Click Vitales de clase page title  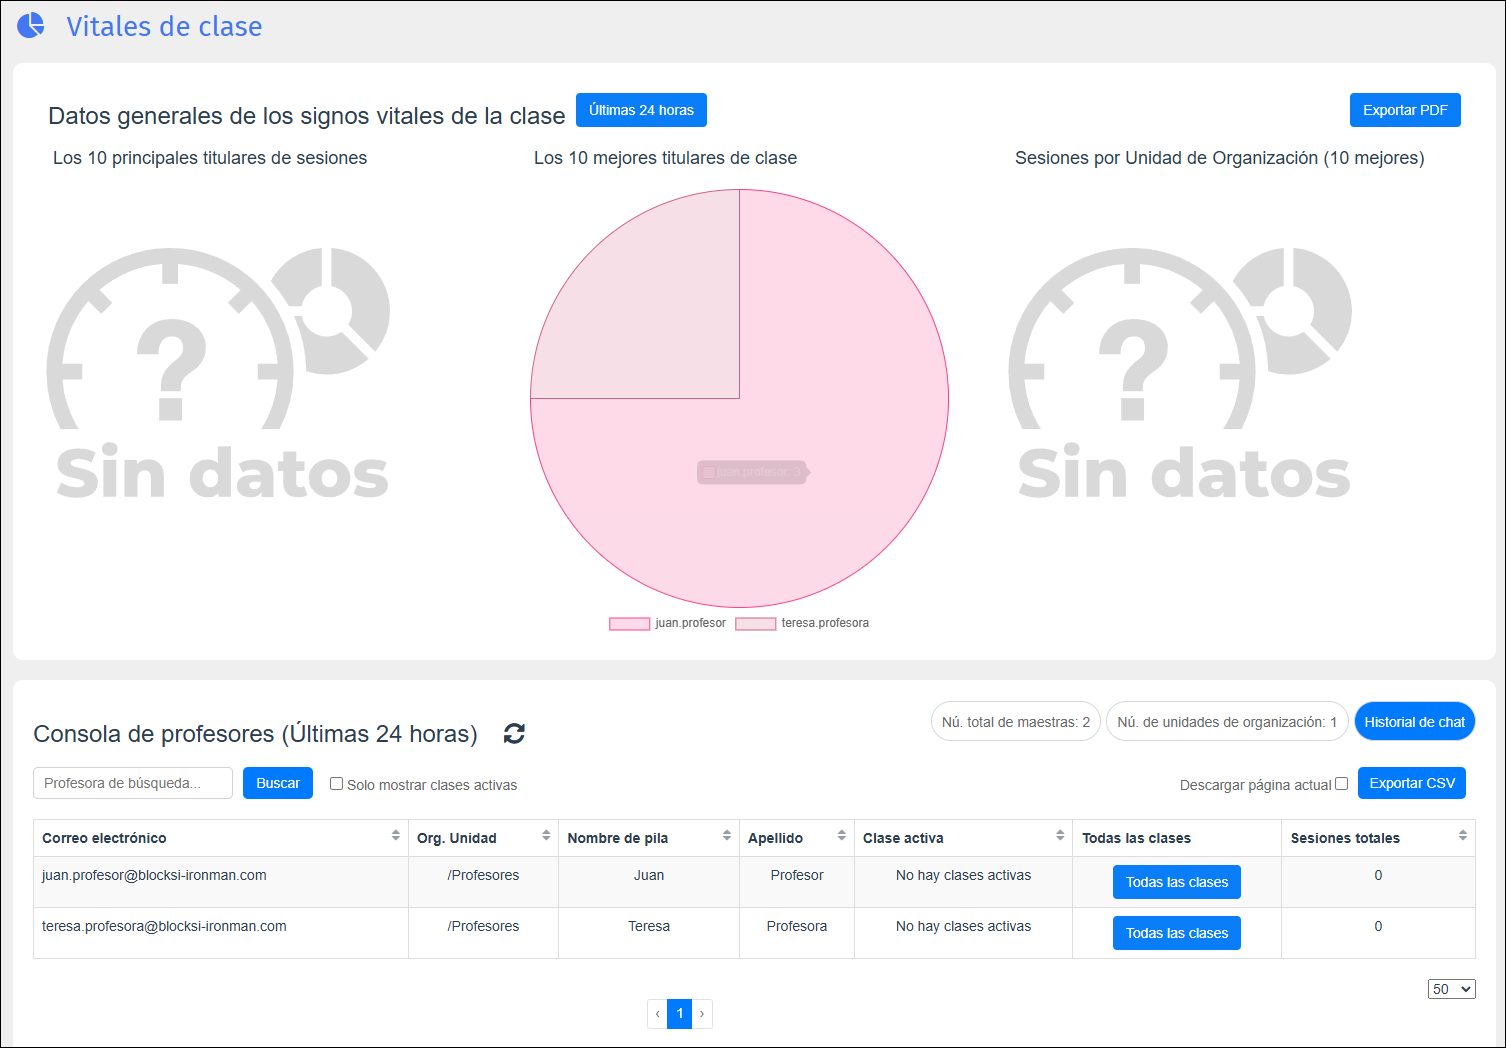pyautogui.click(x=164, y=26)
